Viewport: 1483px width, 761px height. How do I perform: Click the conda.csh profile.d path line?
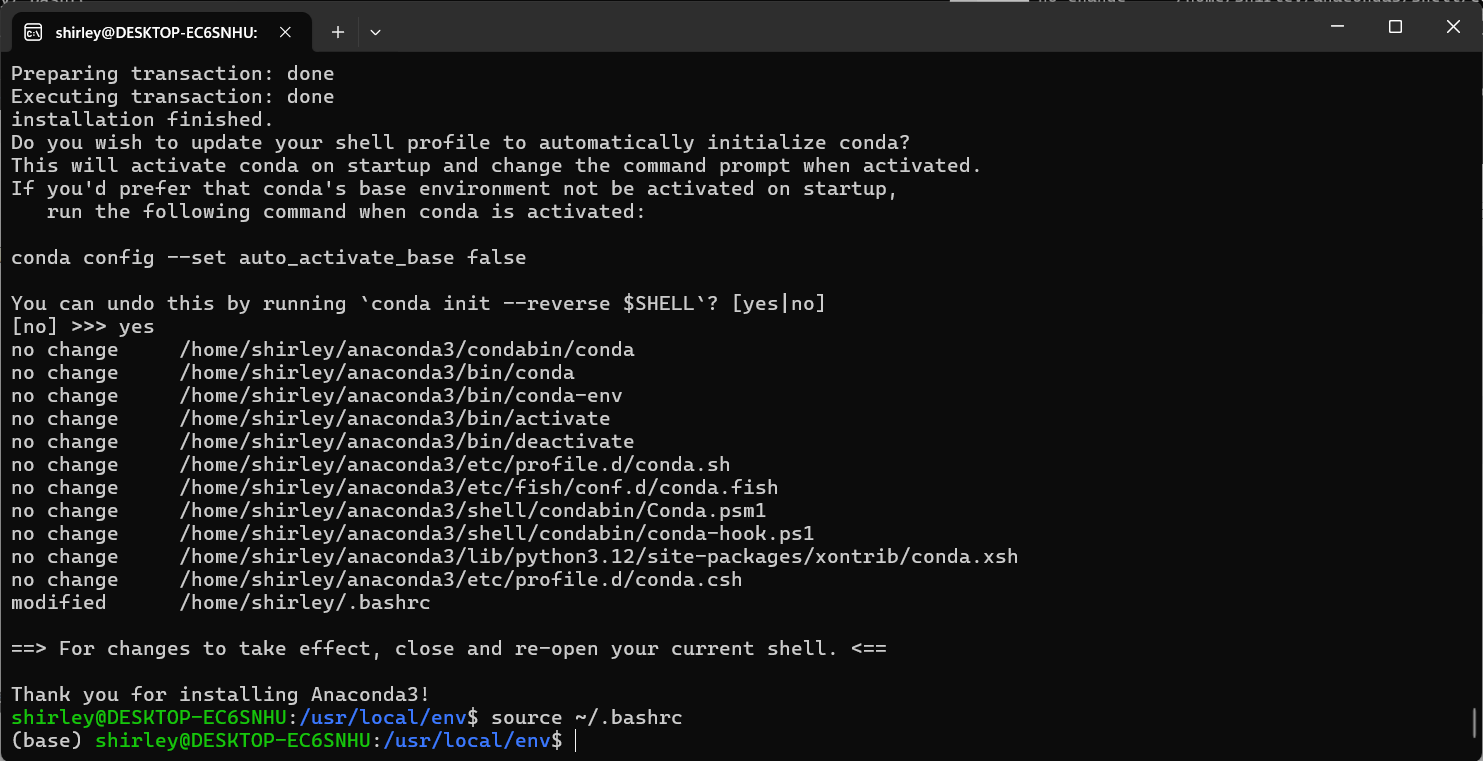460,579
